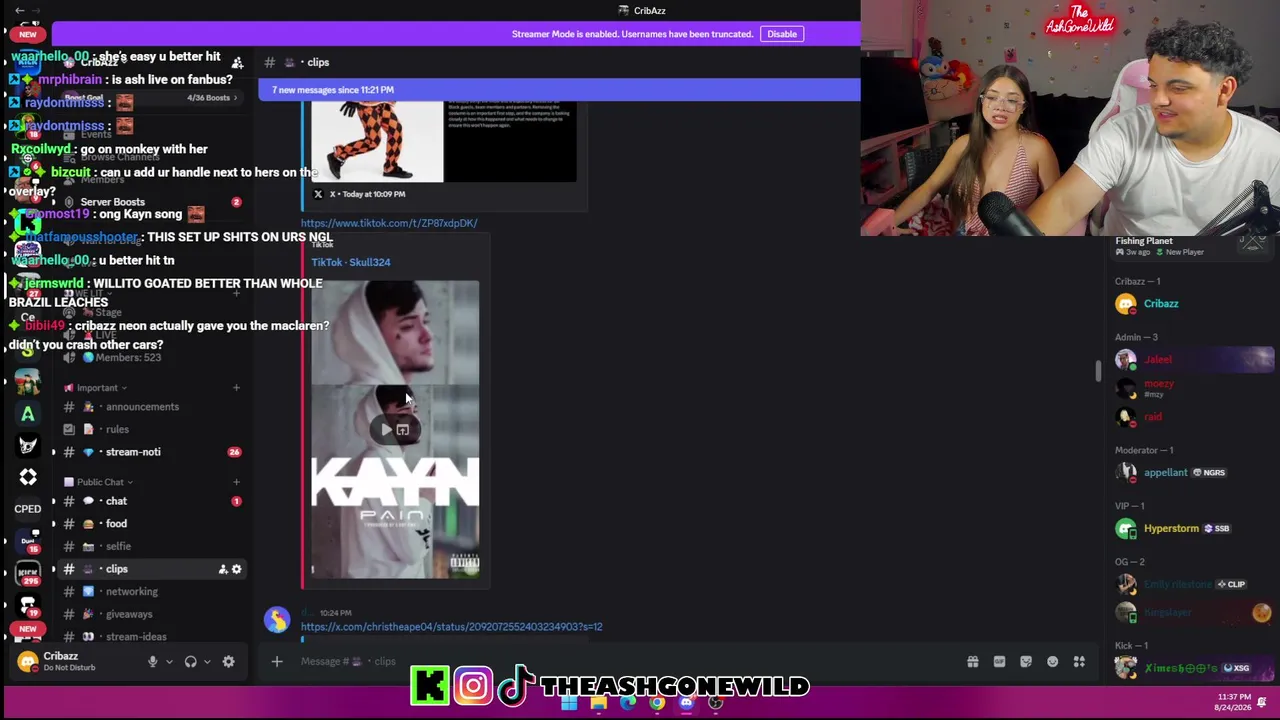The width and height of the screenshot is (1280, 720).
Task: Open the server with 15 badge
Action: coord(28,541)
